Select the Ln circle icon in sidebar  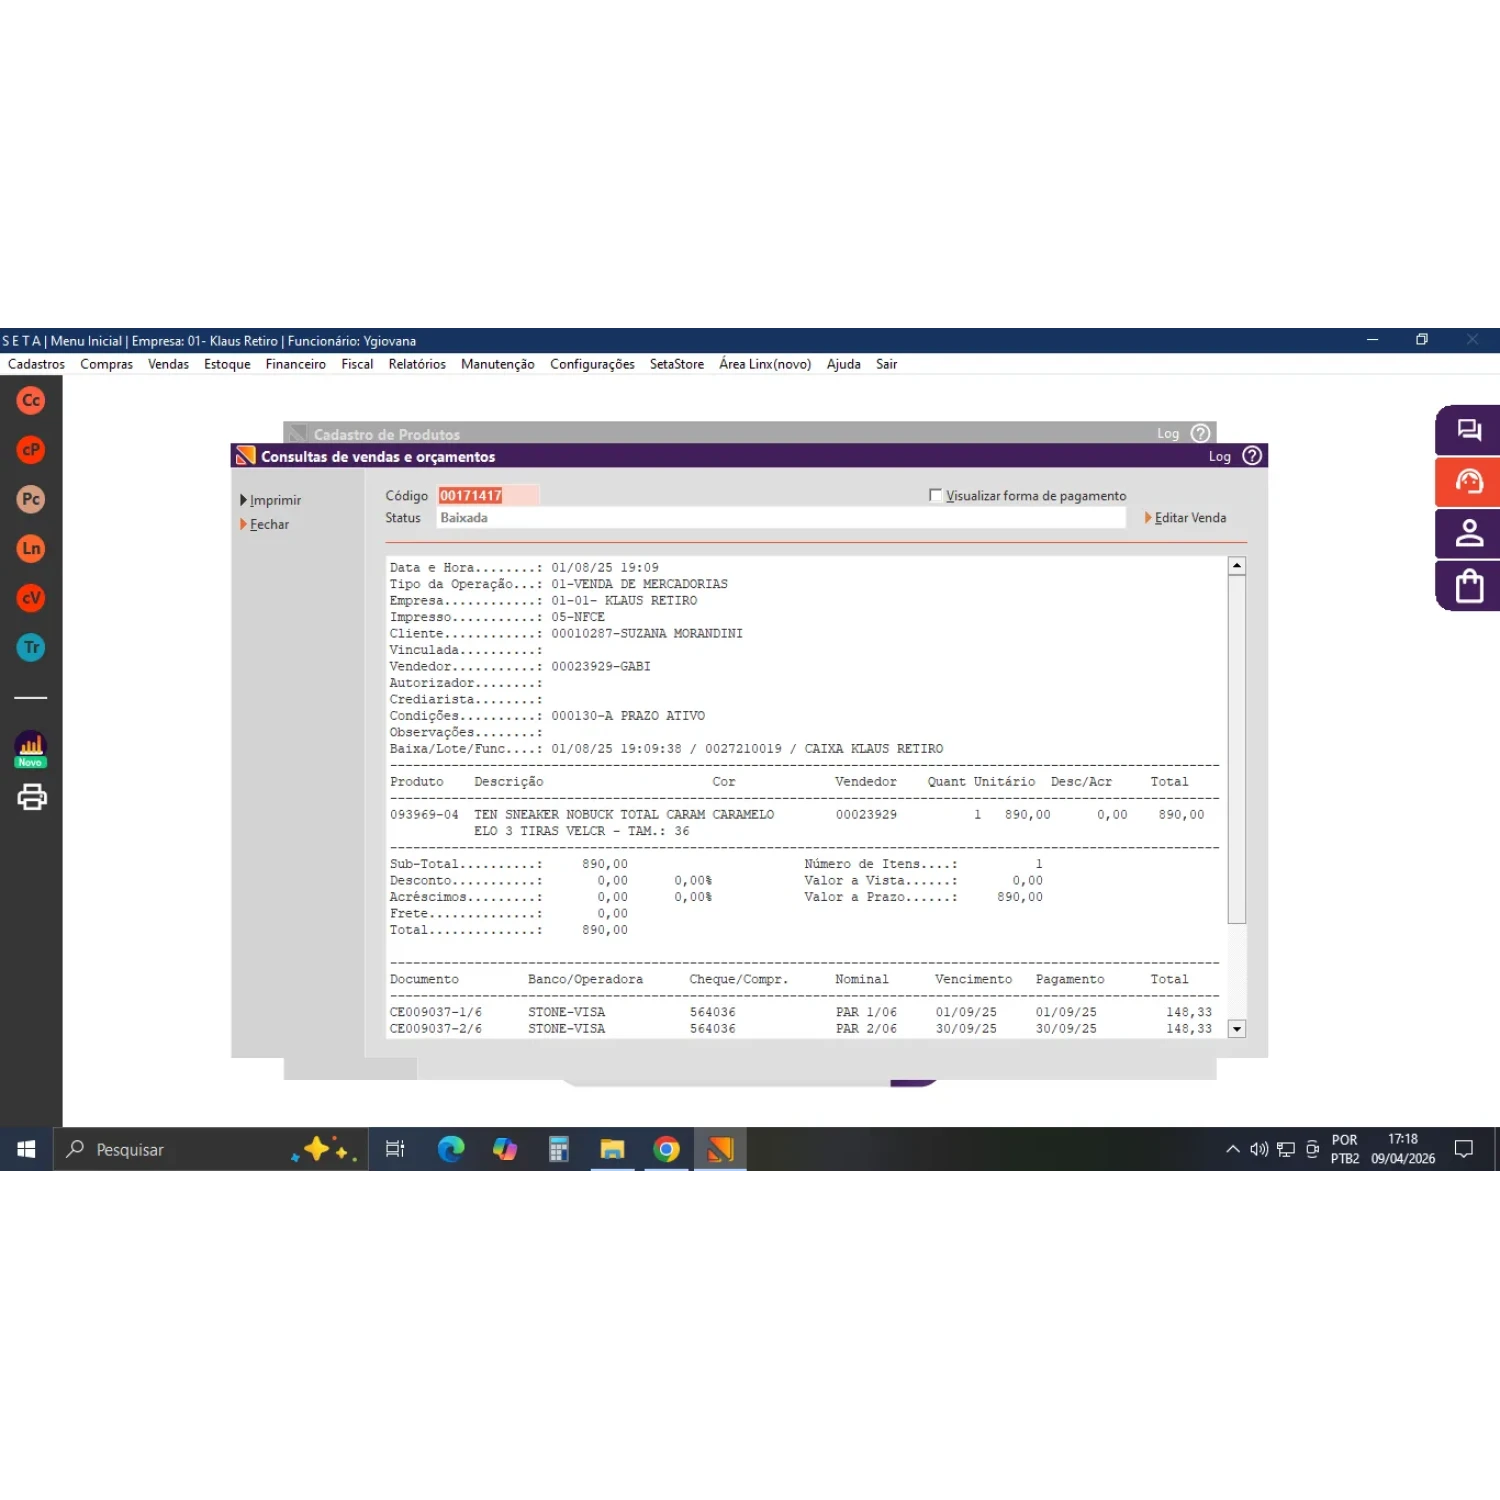tap(31, 548)
